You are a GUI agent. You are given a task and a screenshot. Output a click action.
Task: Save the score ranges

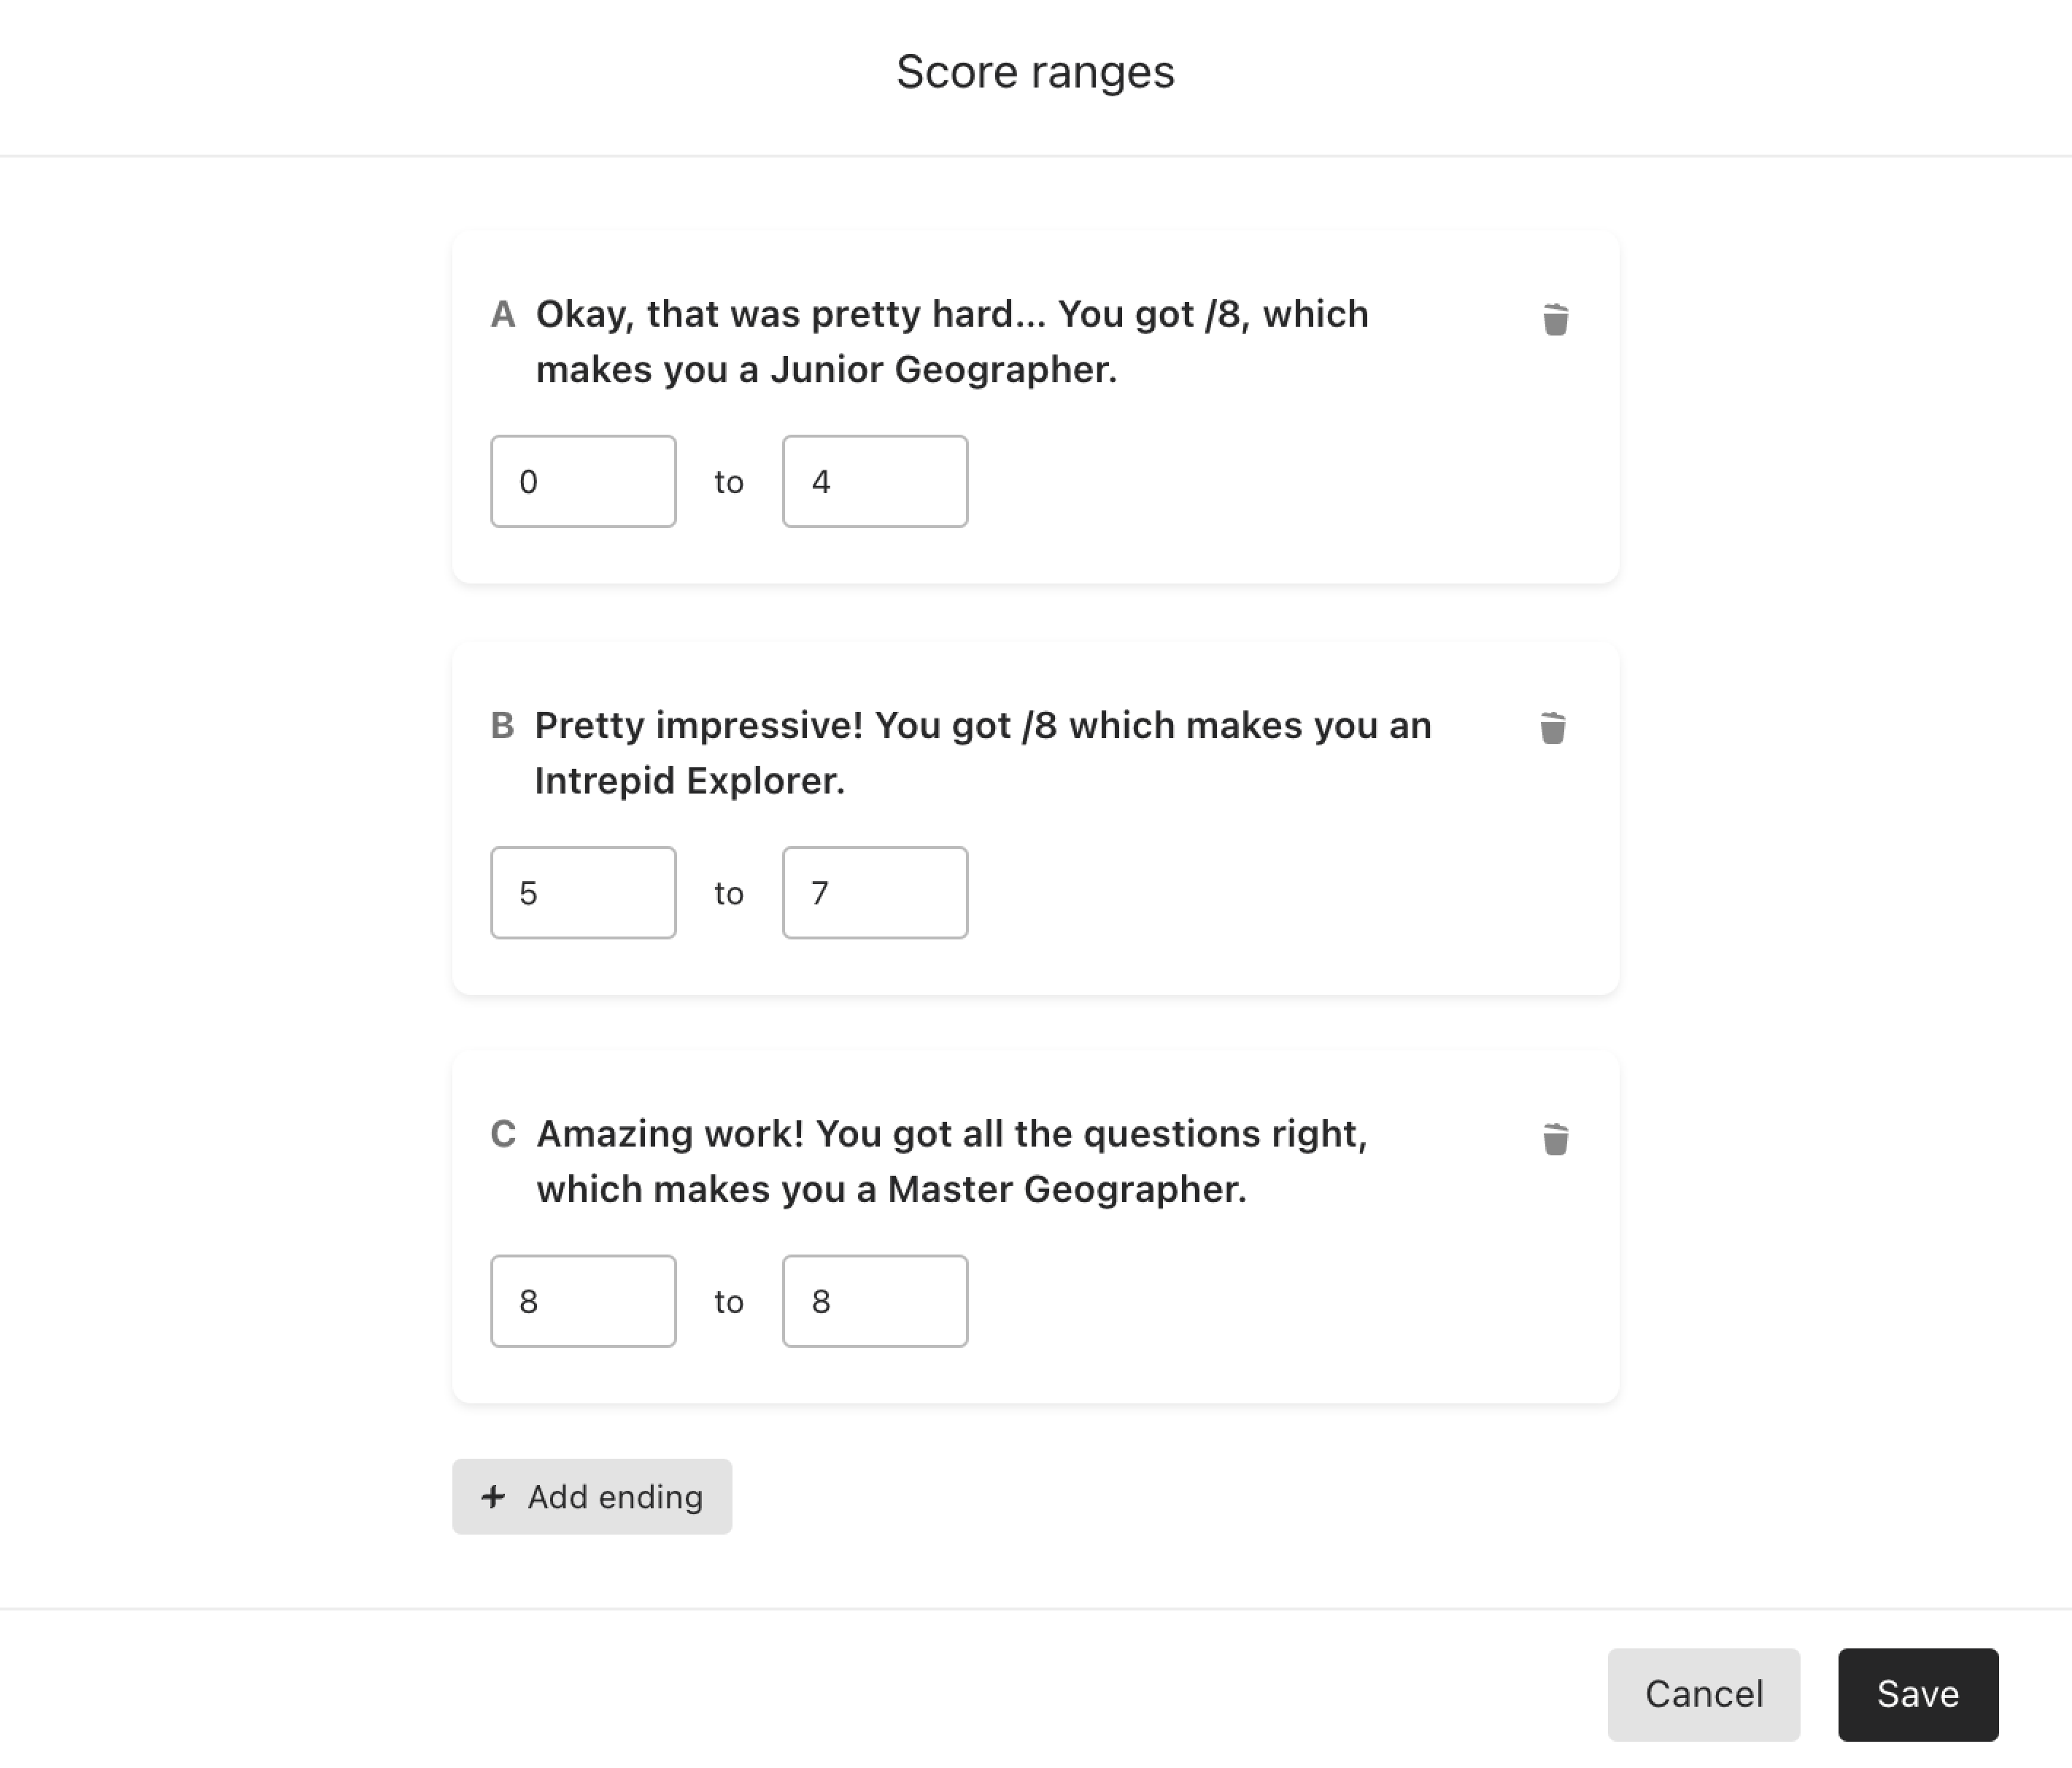pos(1918,1695)
